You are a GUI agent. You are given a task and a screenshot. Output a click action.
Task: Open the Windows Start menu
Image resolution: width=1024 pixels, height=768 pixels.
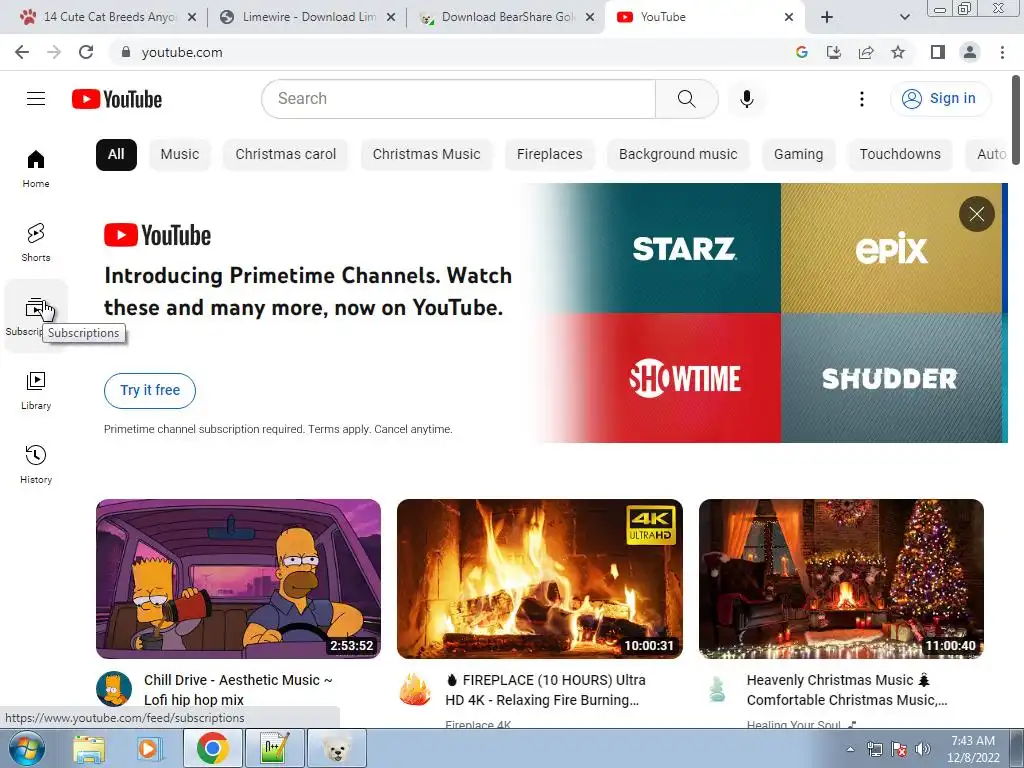click(x=27, y=748)
